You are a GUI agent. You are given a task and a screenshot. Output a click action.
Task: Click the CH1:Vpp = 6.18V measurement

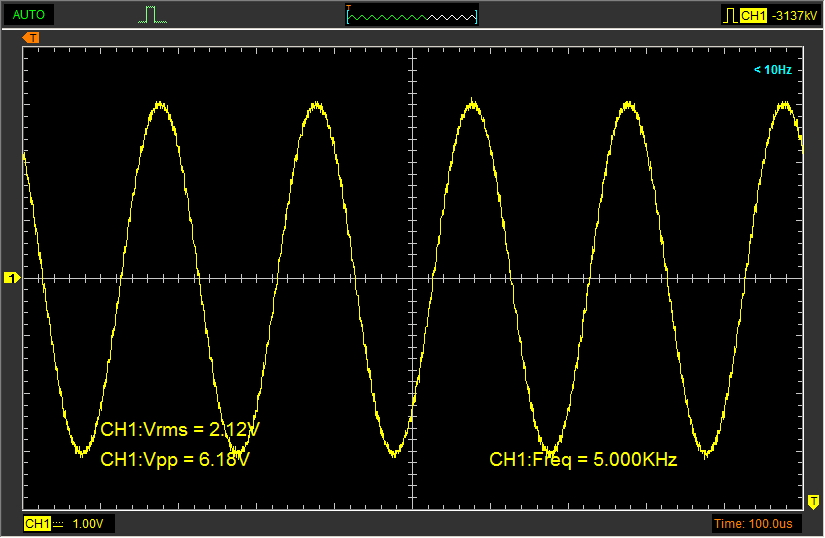point(175,459)
